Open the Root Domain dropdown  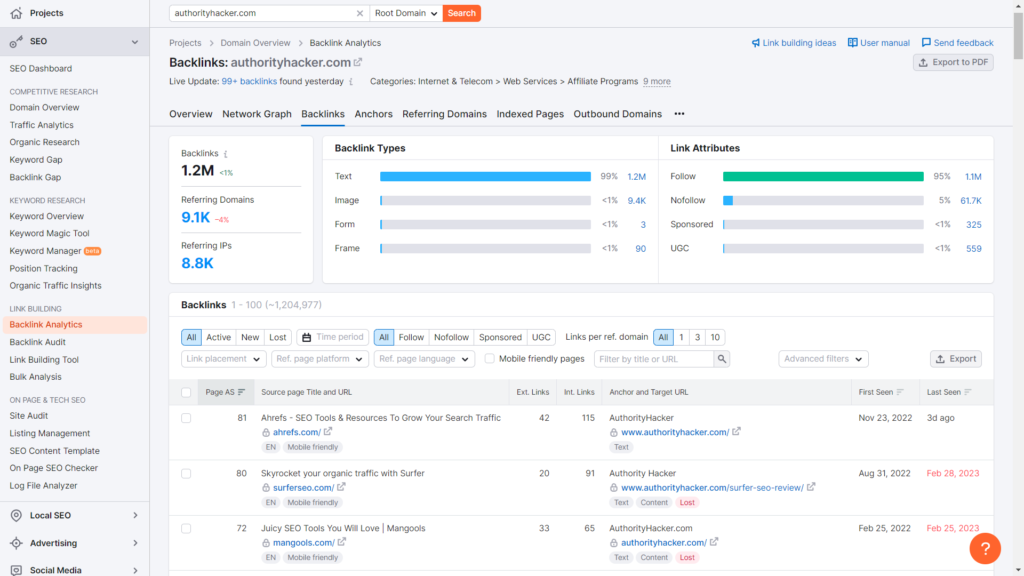(406, 13)
